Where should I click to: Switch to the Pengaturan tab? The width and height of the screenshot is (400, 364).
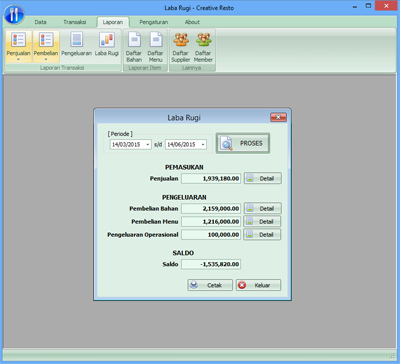154,22
